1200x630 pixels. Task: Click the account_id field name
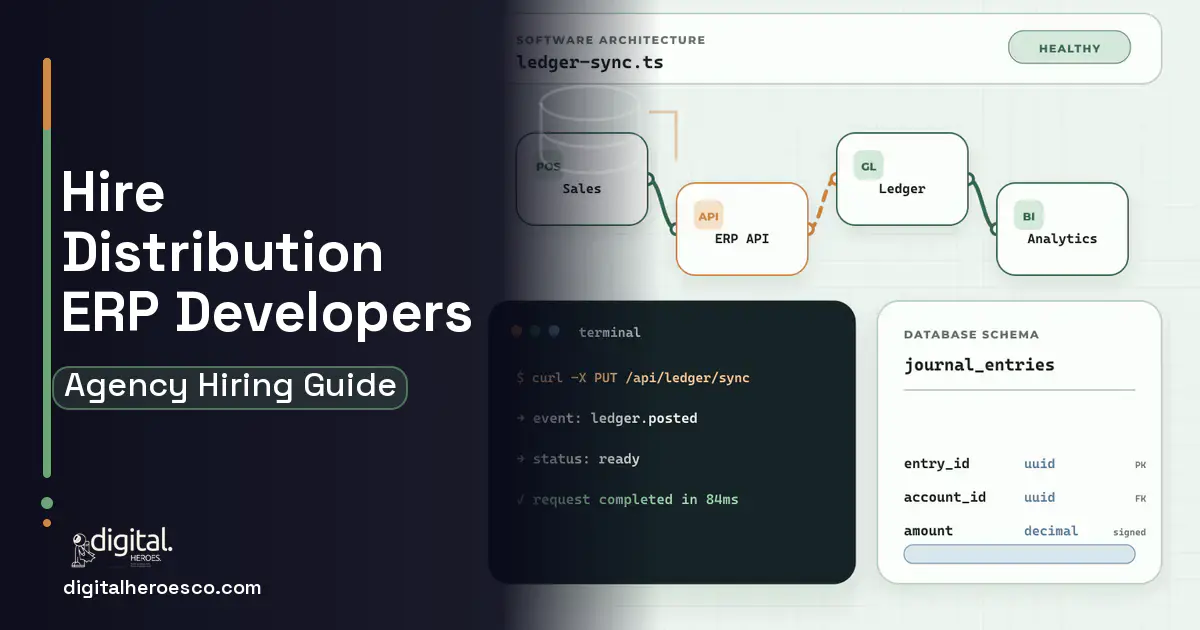[x=945, y=497]
